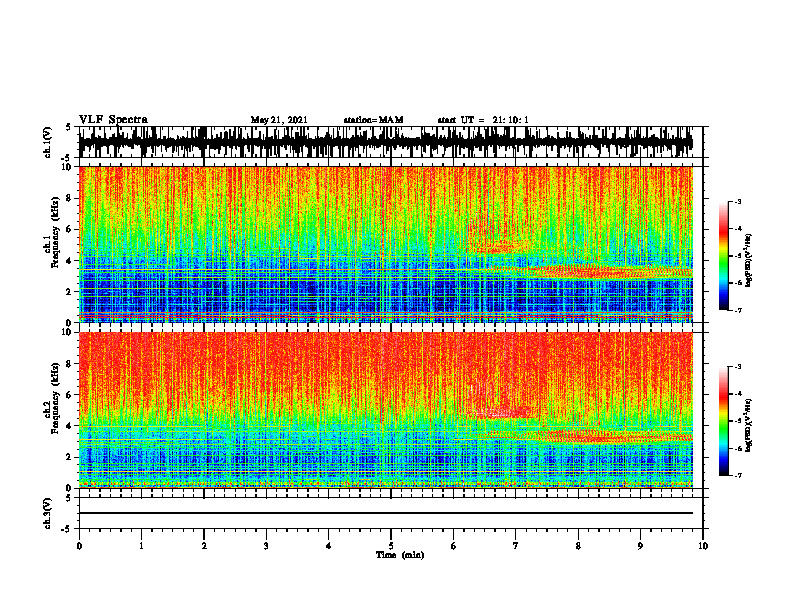Viewport: 792px width, 612px height.
Task: Click the ch.2 spectrogram color bar
Action: tap(724, 421)
